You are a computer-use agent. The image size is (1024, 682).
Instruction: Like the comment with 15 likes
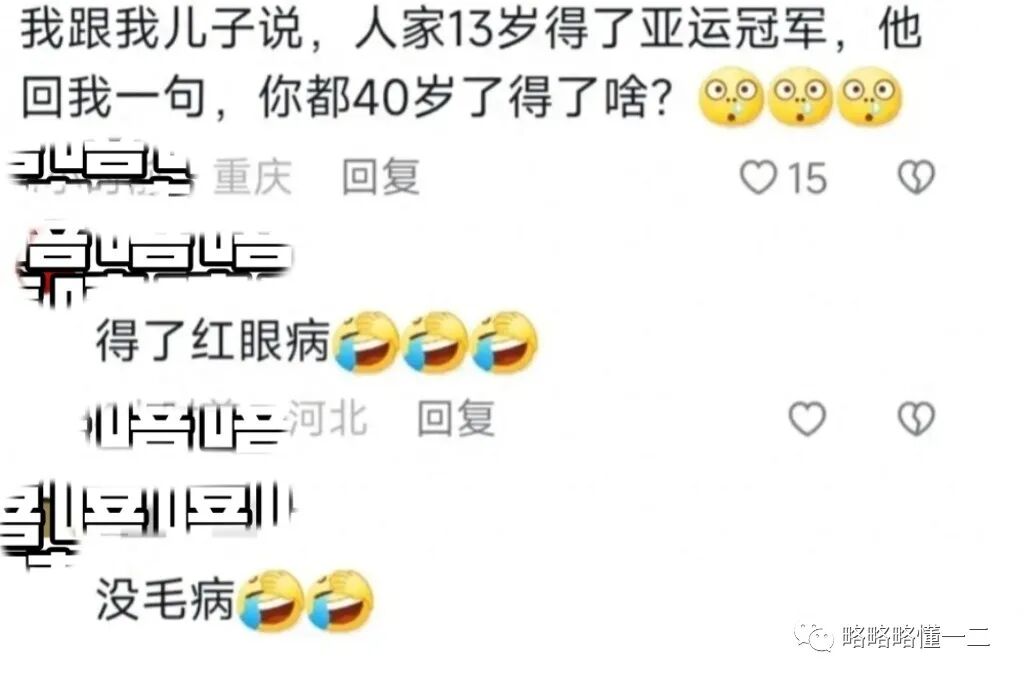click(758, 177)
